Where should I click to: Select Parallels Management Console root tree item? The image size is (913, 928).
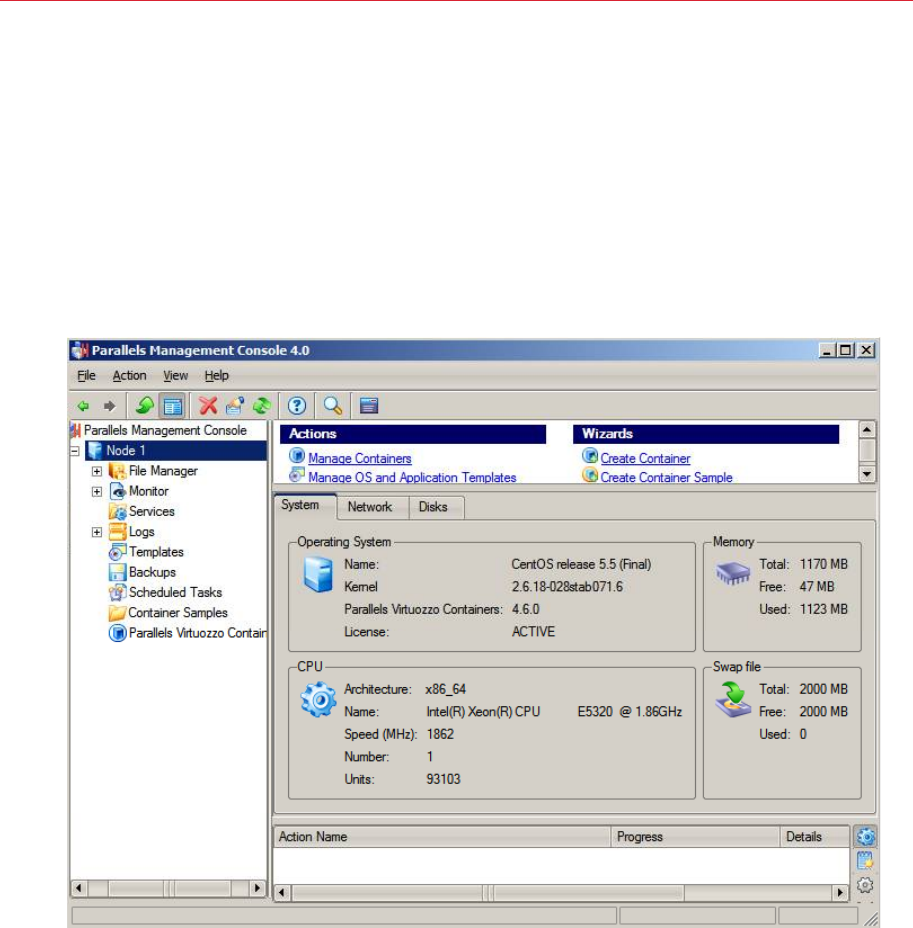tap(165, 430)
